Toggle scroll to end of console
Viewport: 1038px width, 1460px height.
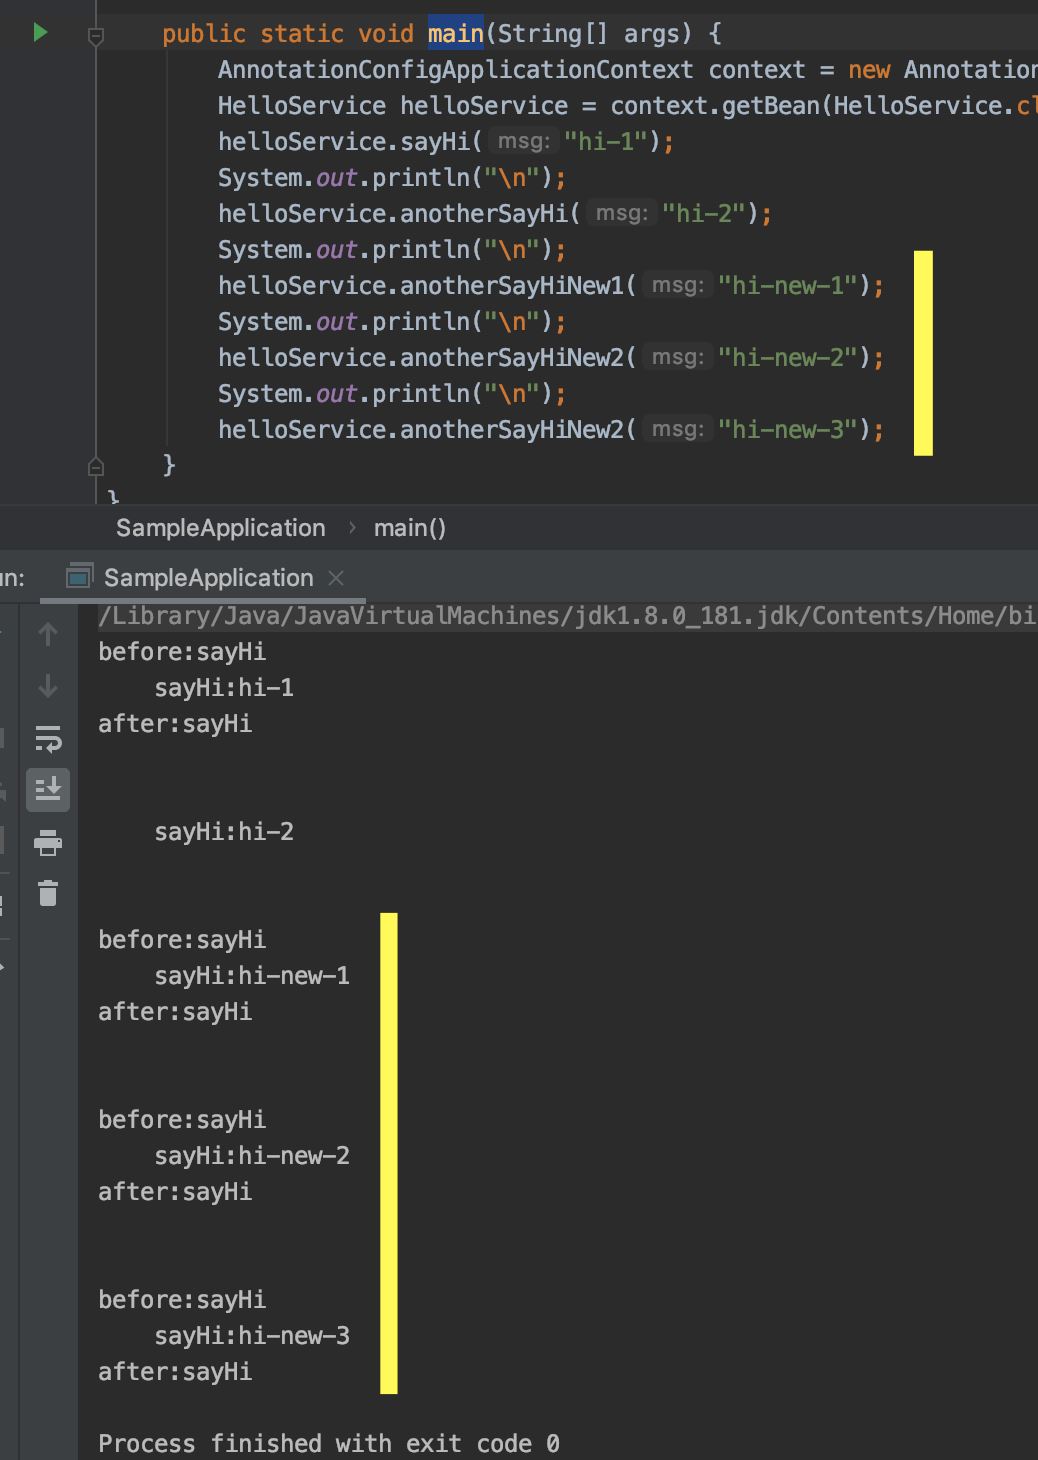click(x=48, y=790)
